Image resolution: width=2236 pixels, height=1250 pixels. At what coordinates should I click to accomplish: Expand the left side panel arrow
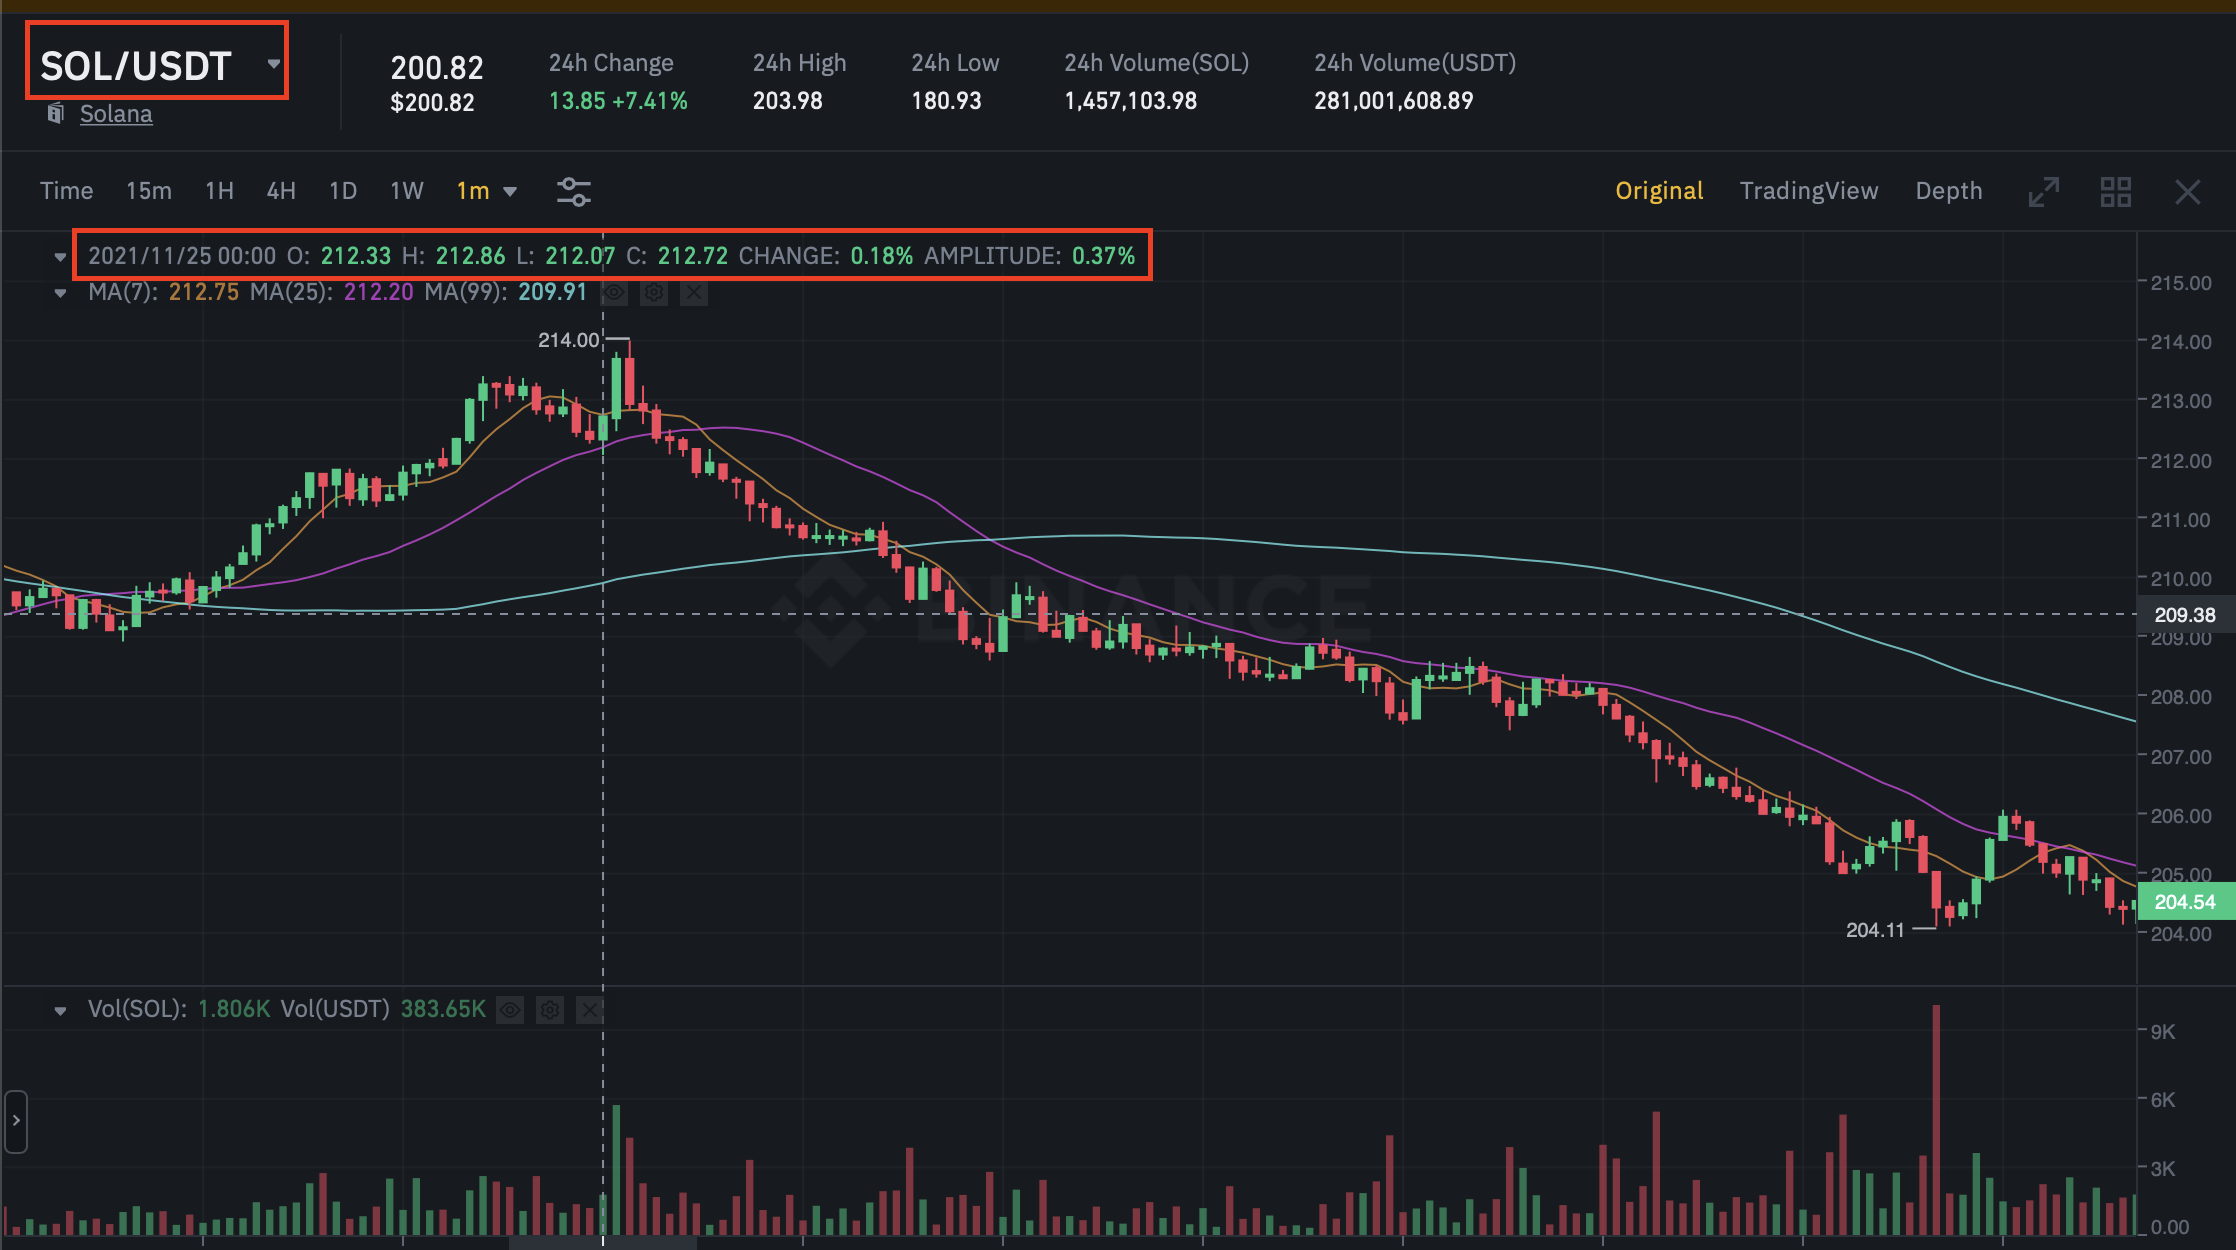tap(15, 1121)
